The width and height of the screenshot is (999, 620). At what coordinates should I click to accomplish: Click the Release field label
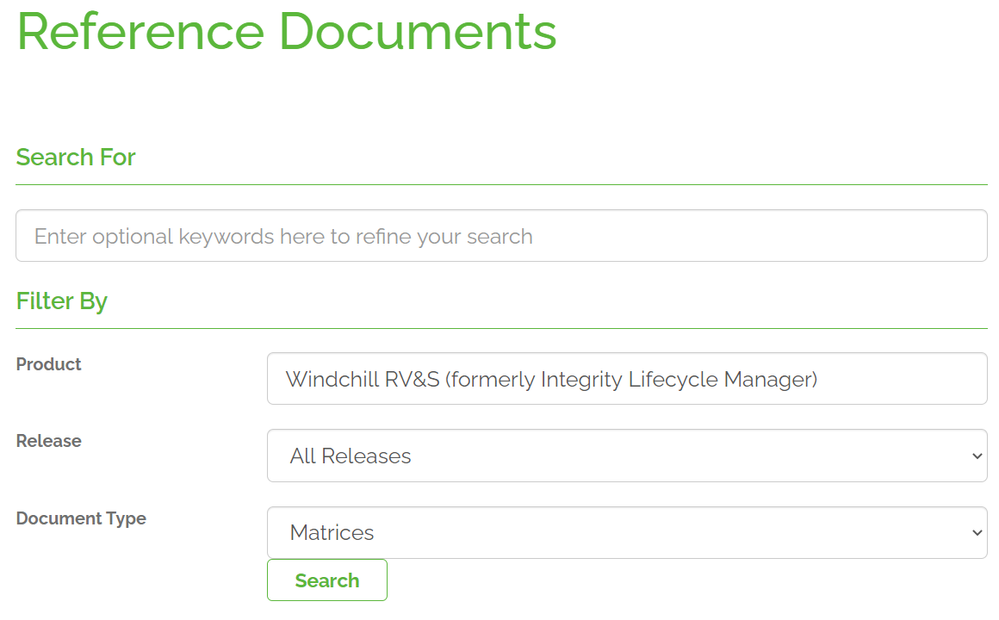[x=48, y=441]
